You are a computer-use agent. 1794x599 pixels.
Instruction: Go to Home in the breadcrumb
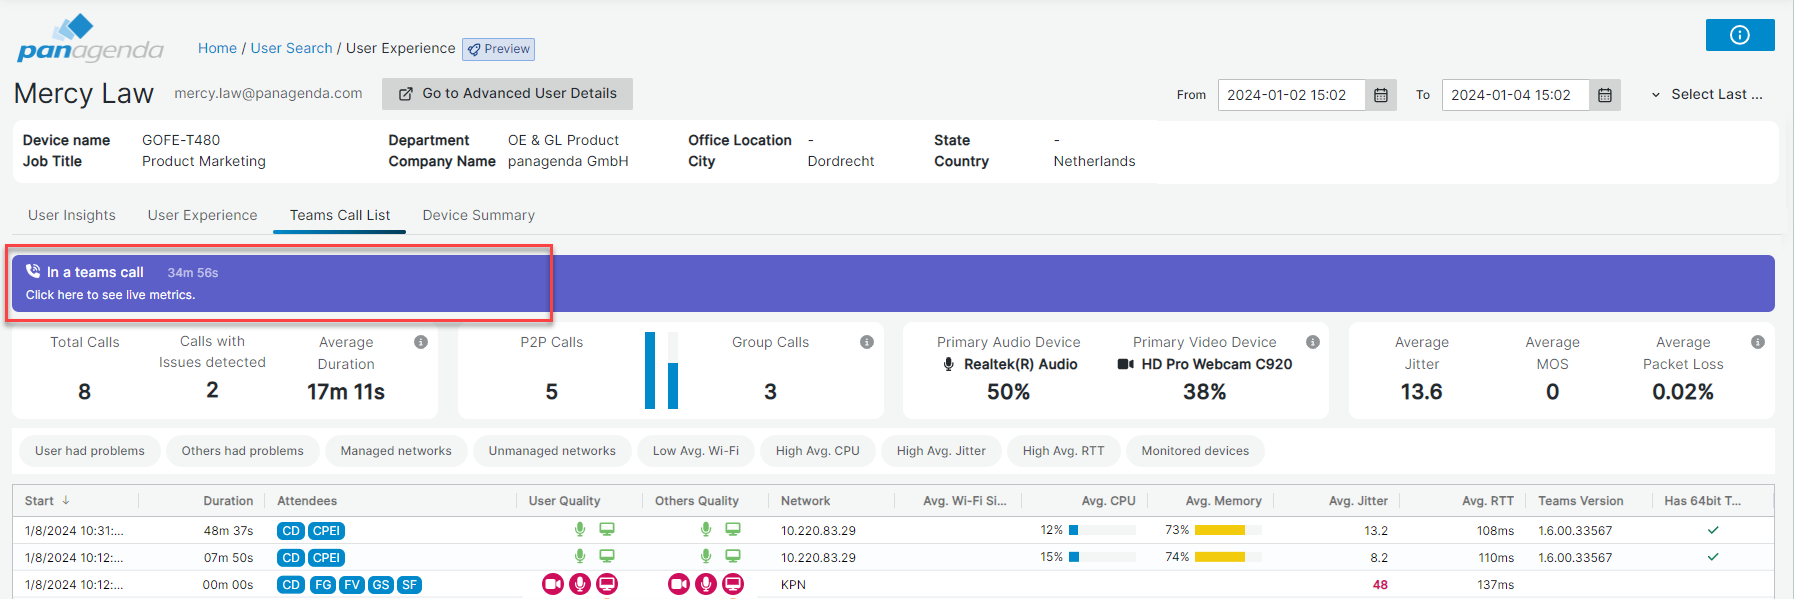pyautogui.click(x=217, y=48)
